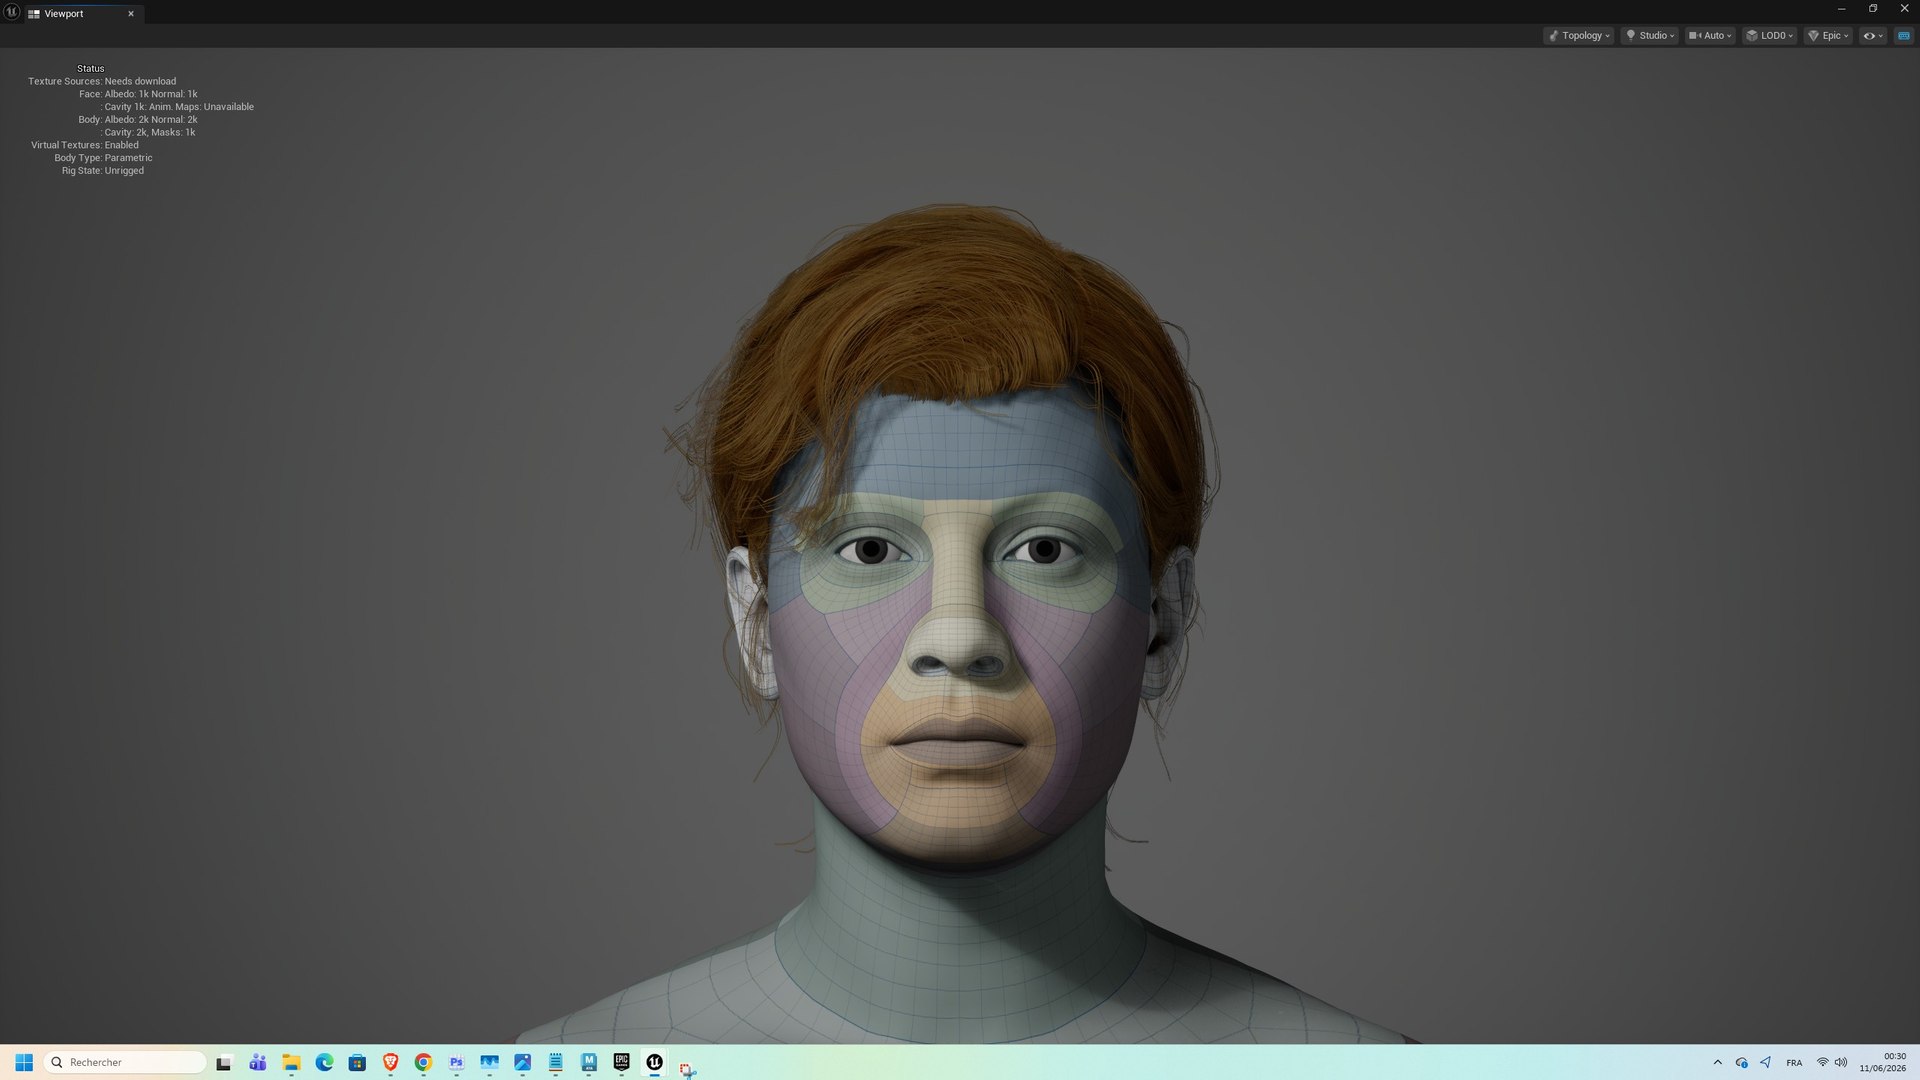Open the Wi-Fi network tray icon
The height and width of the screenshot is (1080, 1920).
(x=1822, y=1062)
